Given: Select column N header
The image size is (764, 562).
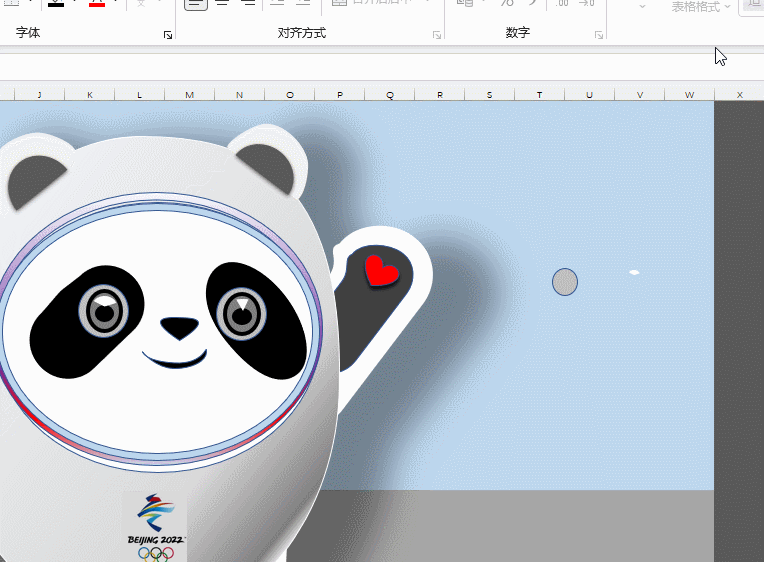Looking at the screenshot, I should click(239, 95).
